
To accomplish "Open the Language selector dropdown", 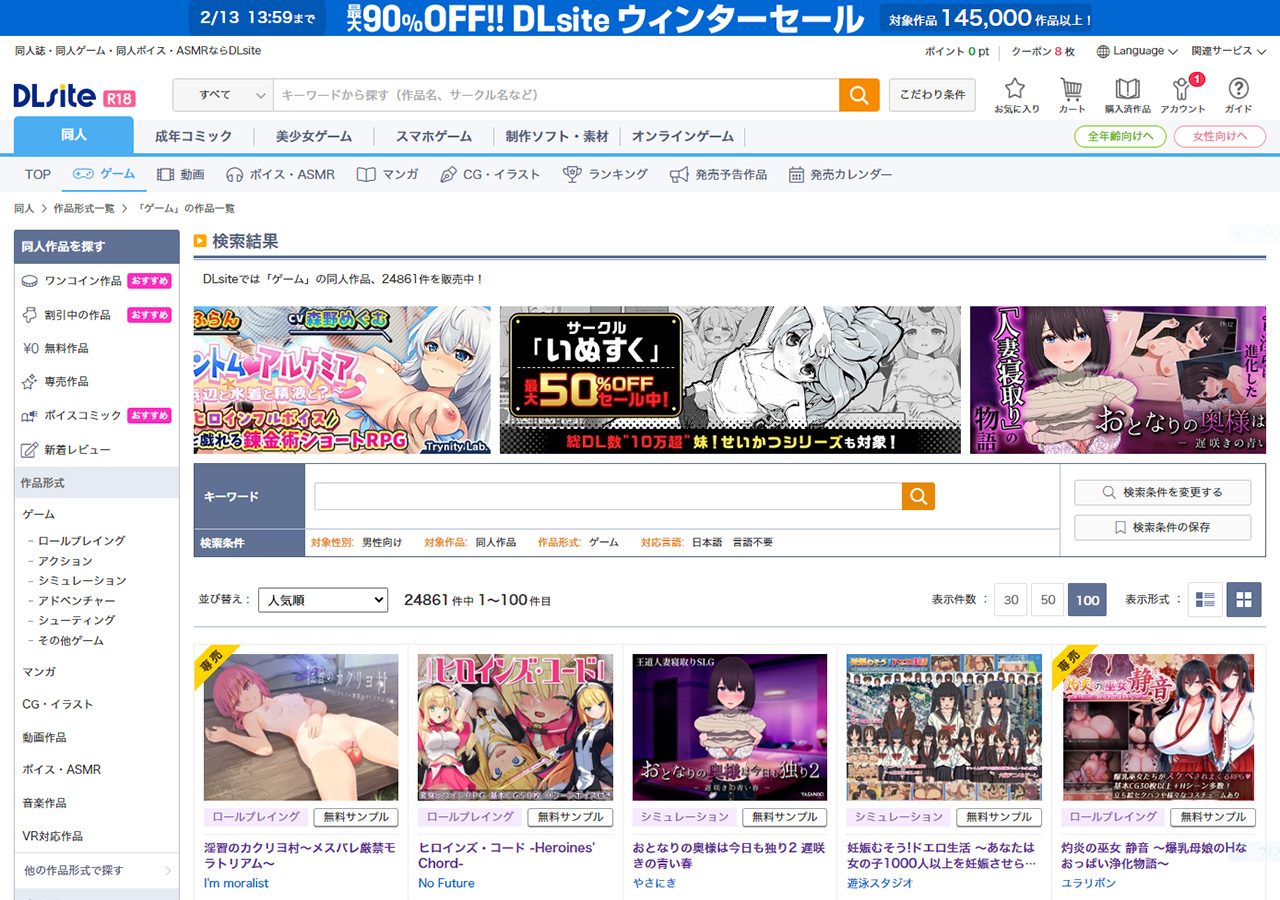I will pyautogui.click(x=1137, y=51).
